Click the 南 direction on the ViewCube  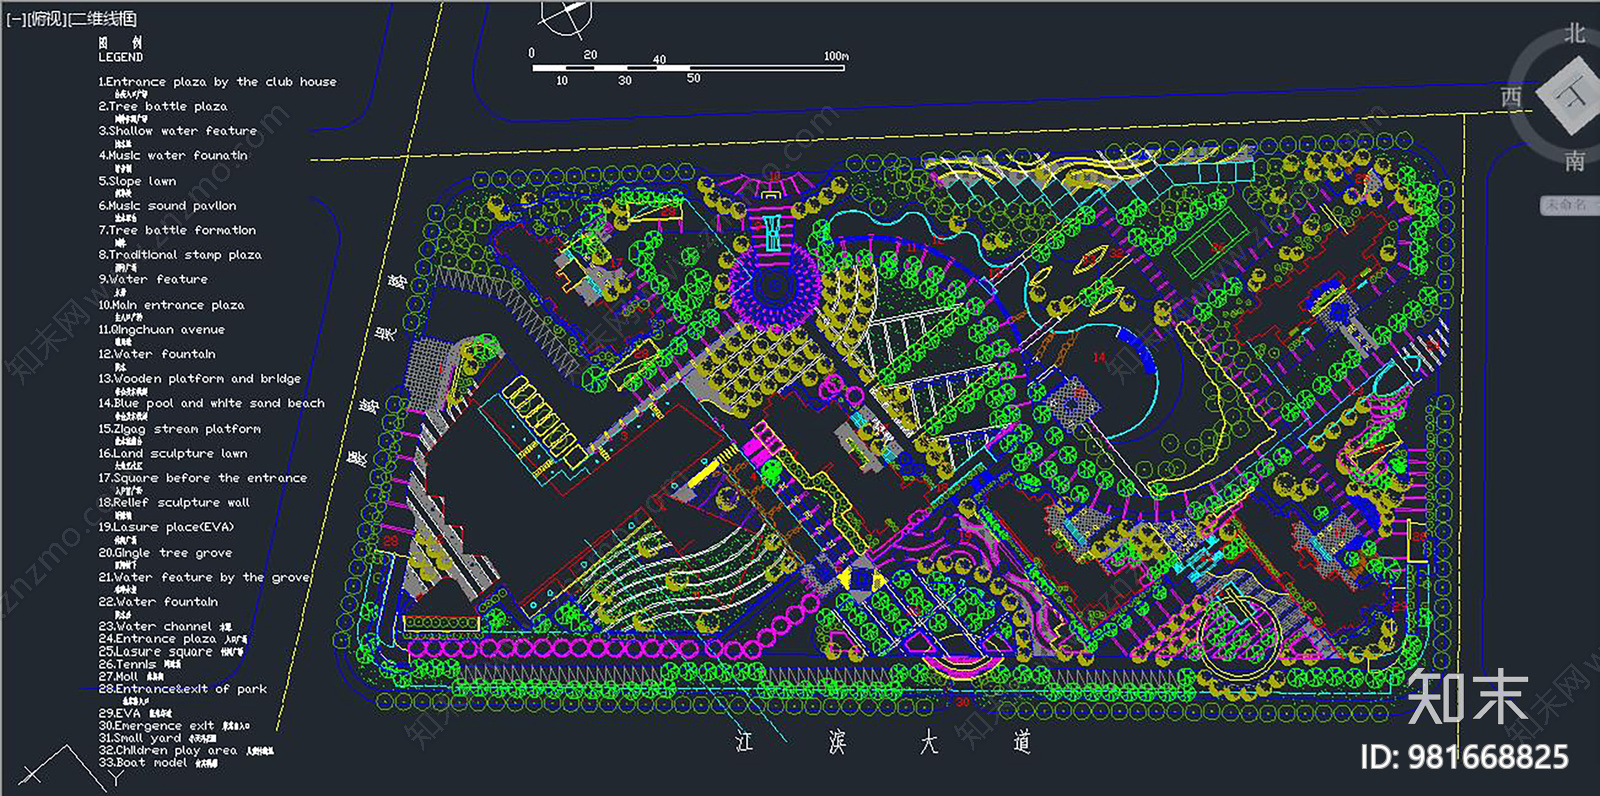click(x=1575, y=160)
